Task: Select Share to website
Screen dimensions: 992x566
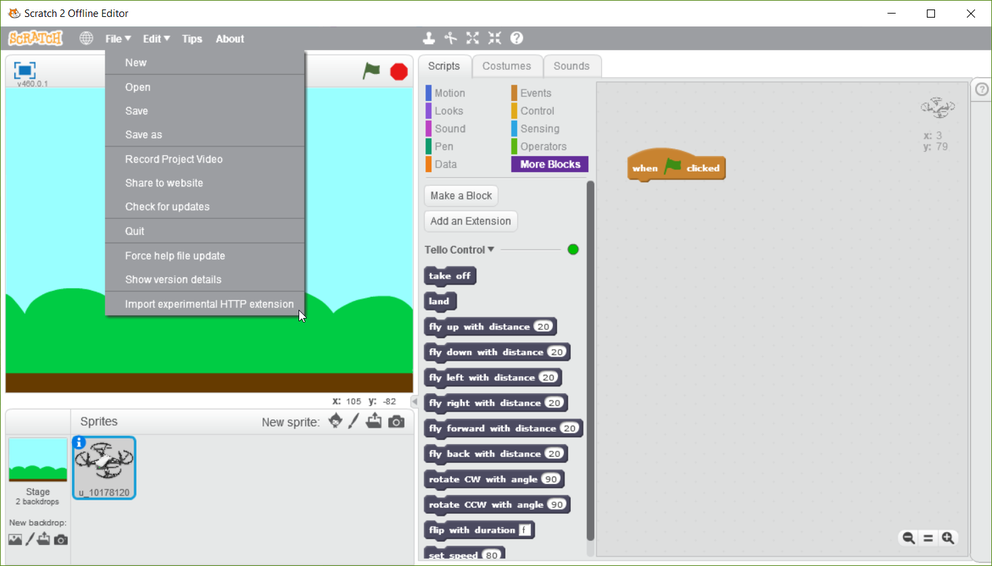Action: click(x=205, y=183)
